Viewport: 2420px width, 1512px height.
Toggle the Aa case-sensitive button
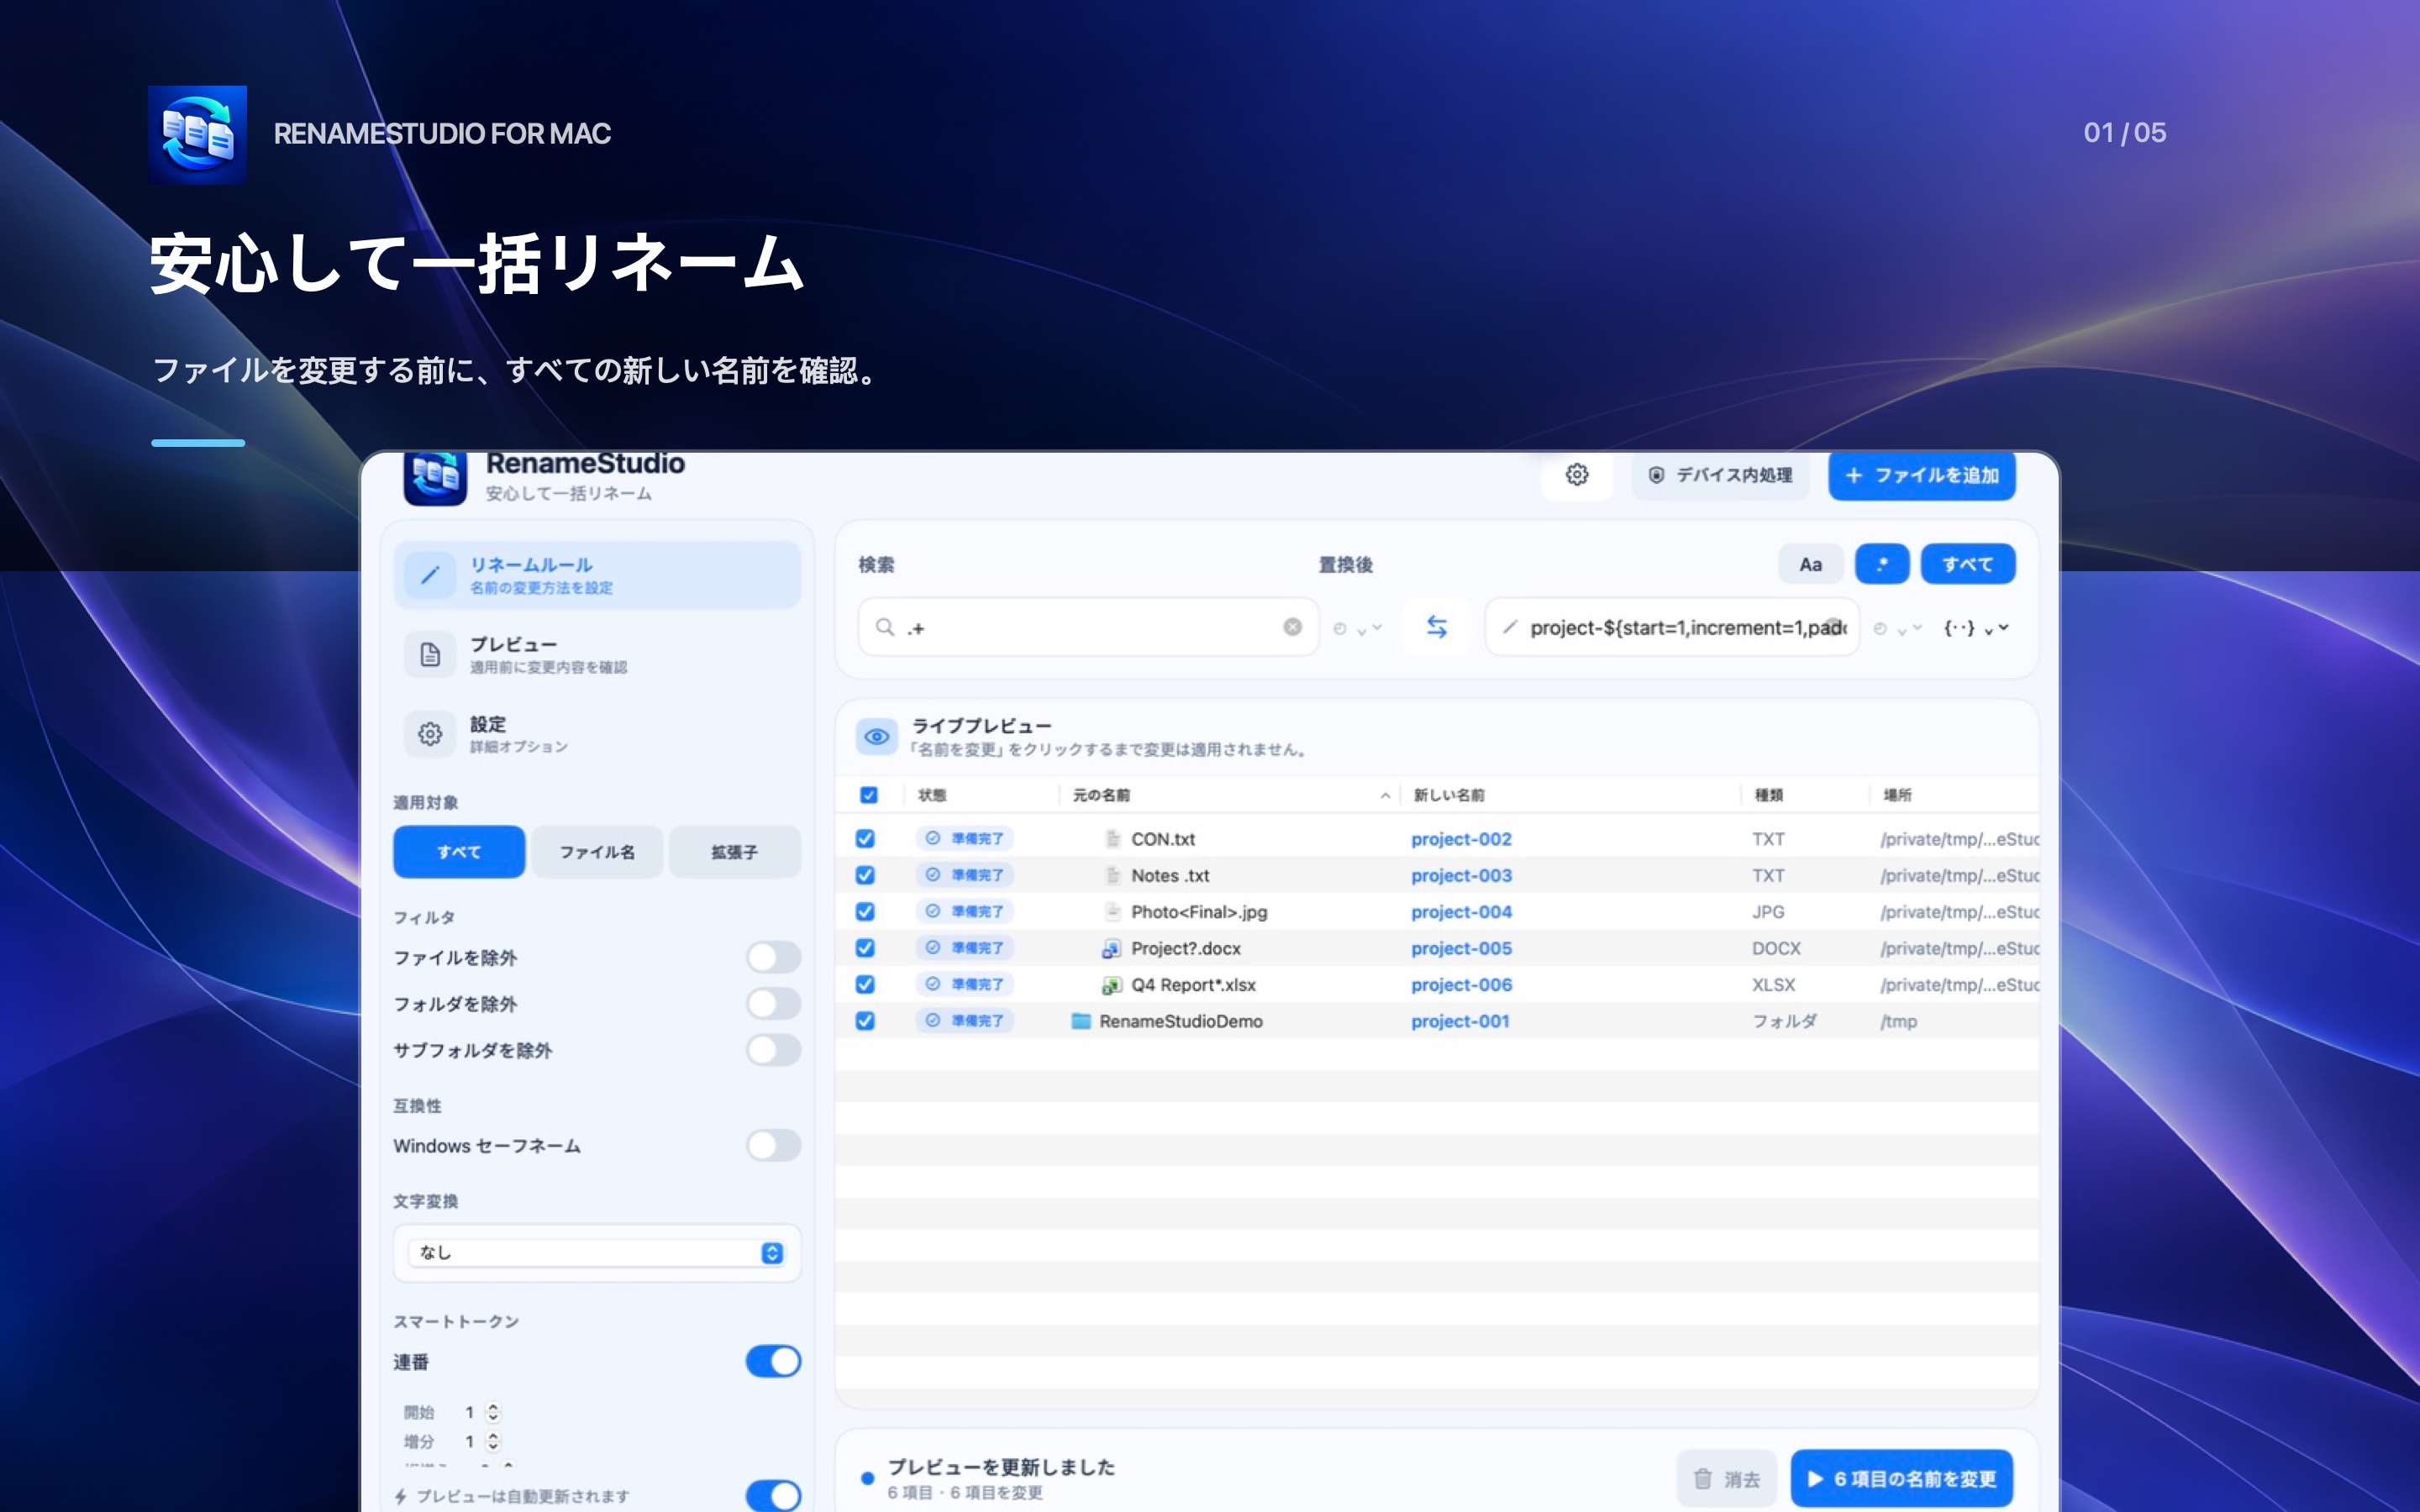1810,564
